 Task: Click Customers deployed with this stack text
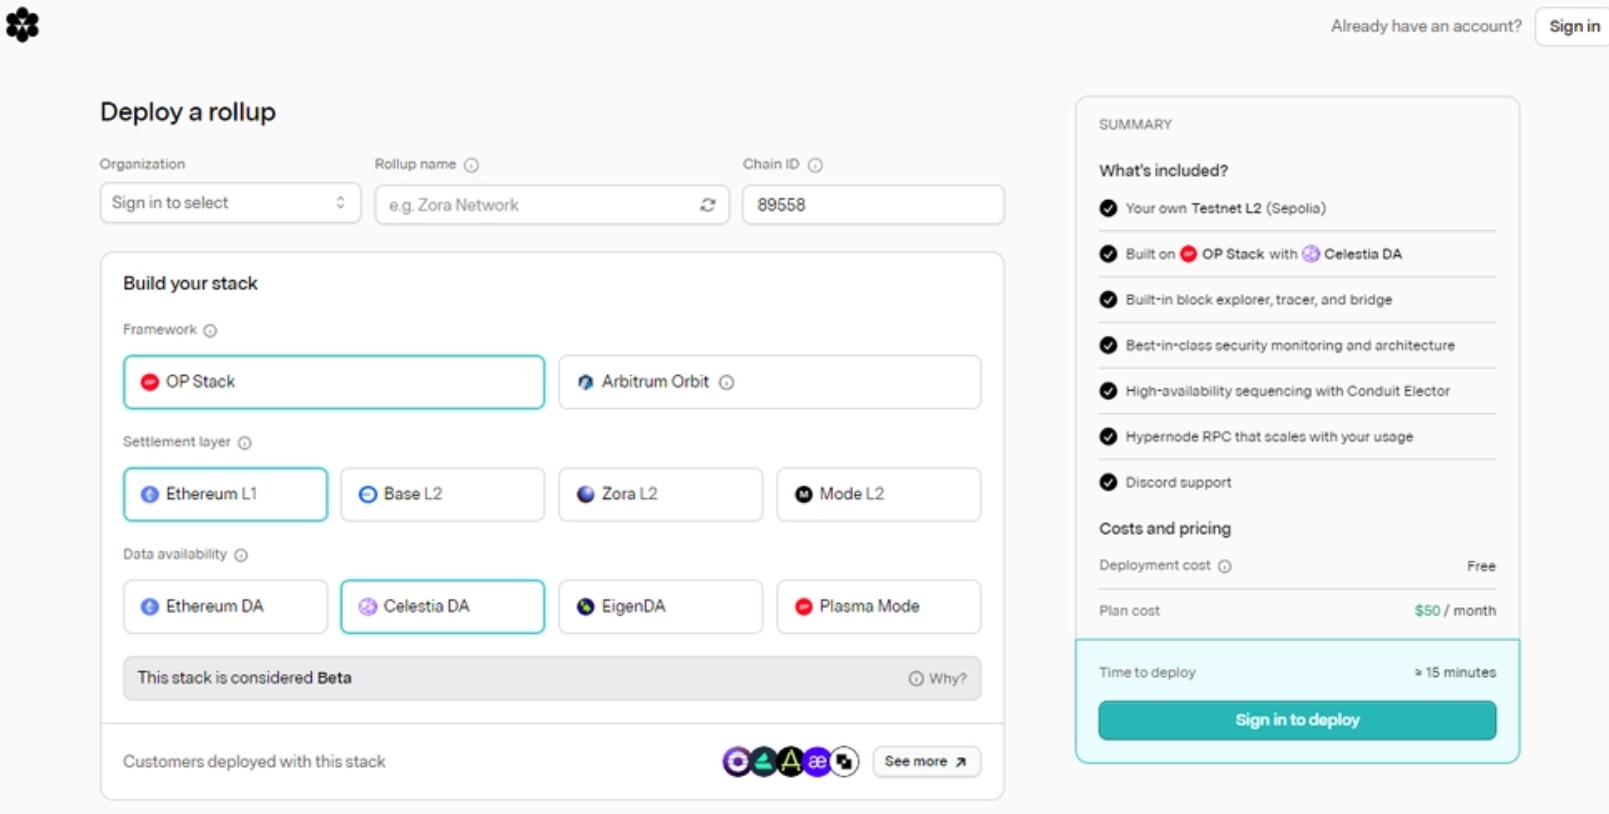254,762
